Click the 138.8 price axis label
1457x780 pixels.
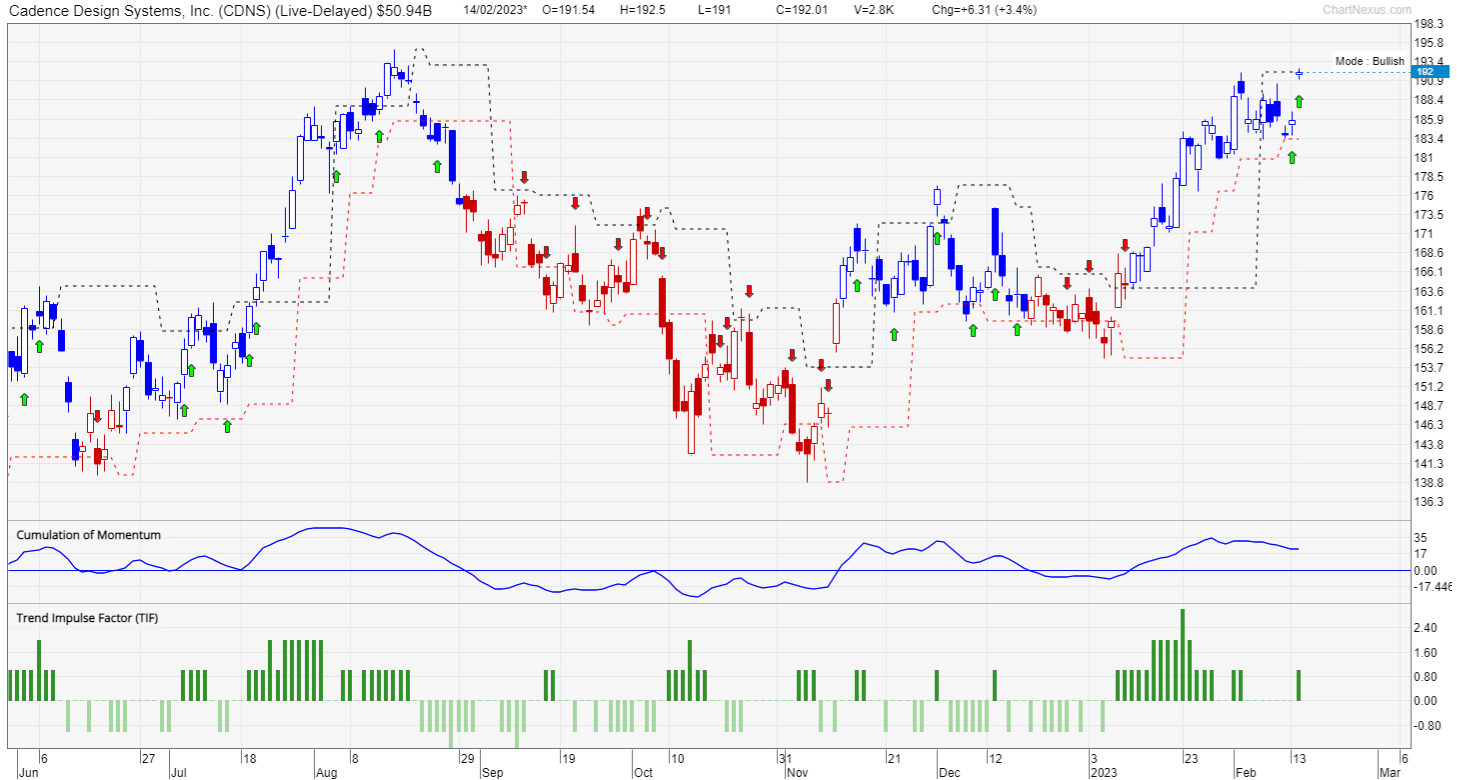pos(1429,483)
